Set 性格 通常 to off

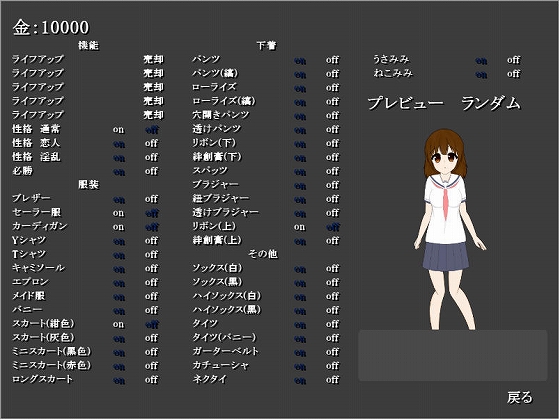pyautogui.click(x=152, y=129)
